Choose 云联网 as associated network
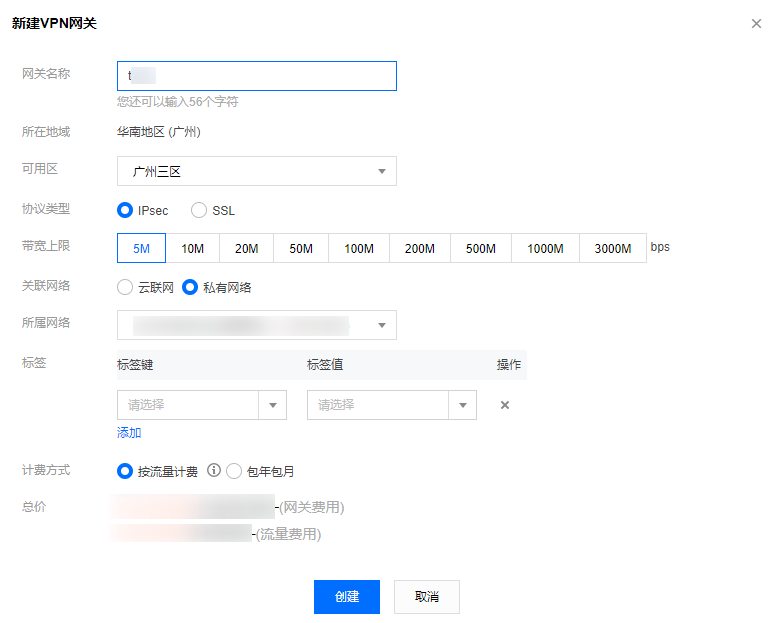Viewport: 778px width, 623px height. (125, 287)
